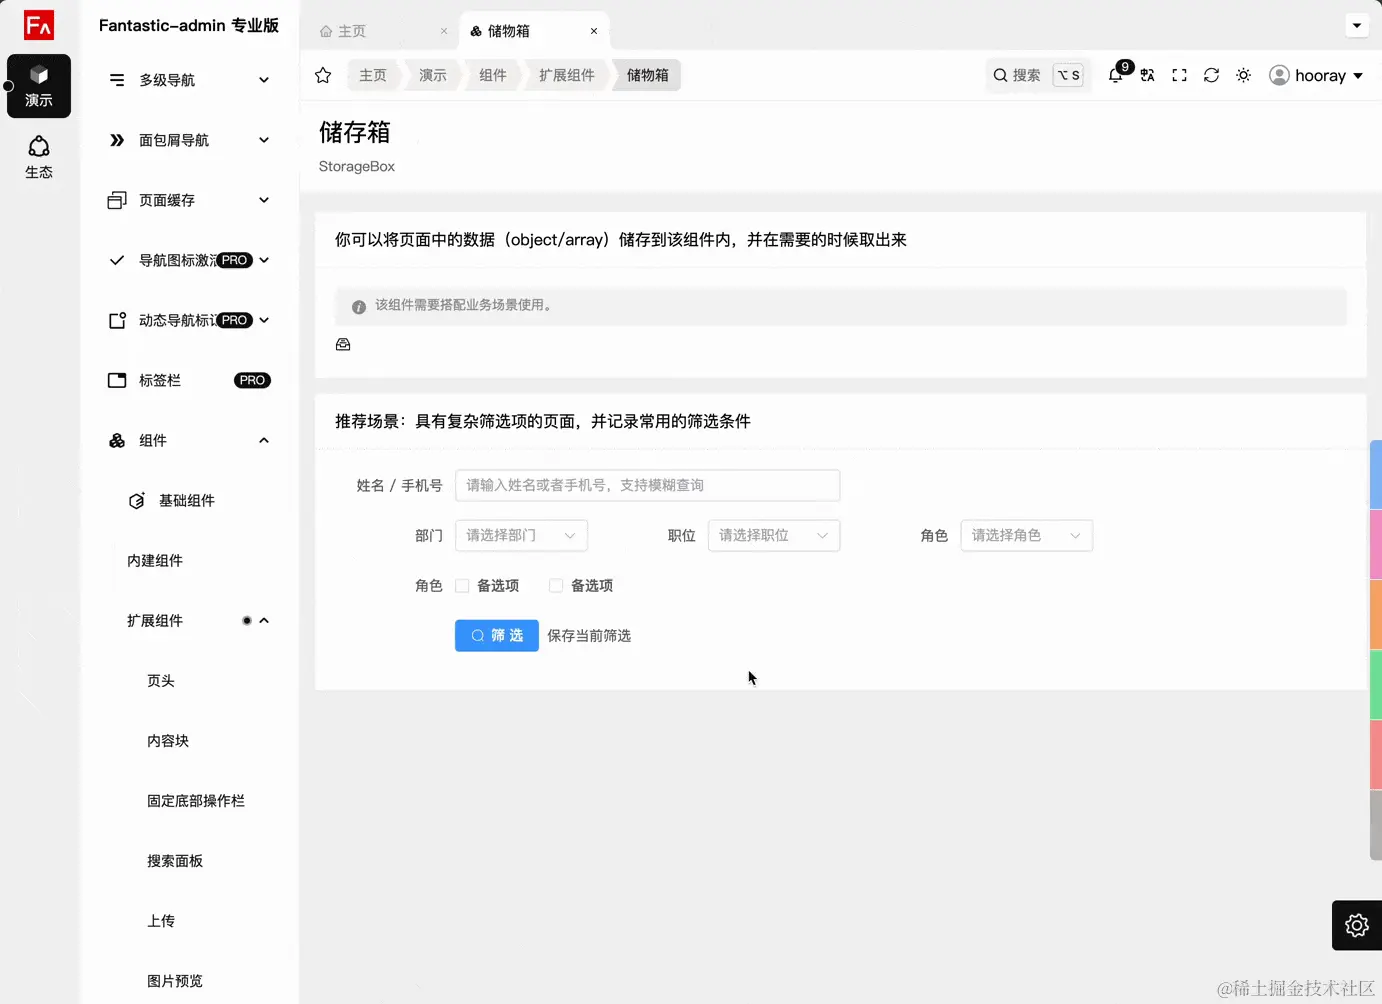Open the 页头 sidebar item
Image resolution: width=1382 pixels, height=1004 pixels.
[161, 681]
